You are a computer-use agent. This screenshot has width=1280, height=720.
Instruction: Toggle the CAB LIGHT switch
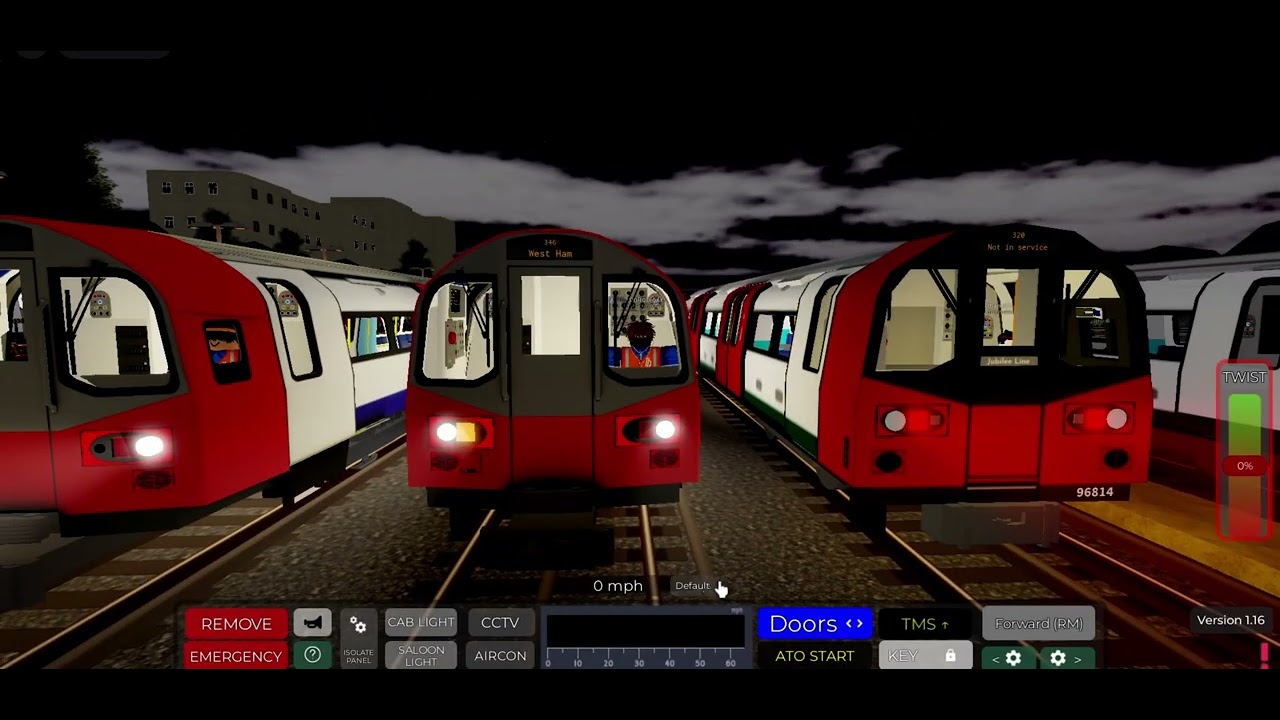(x=421, y=622)
